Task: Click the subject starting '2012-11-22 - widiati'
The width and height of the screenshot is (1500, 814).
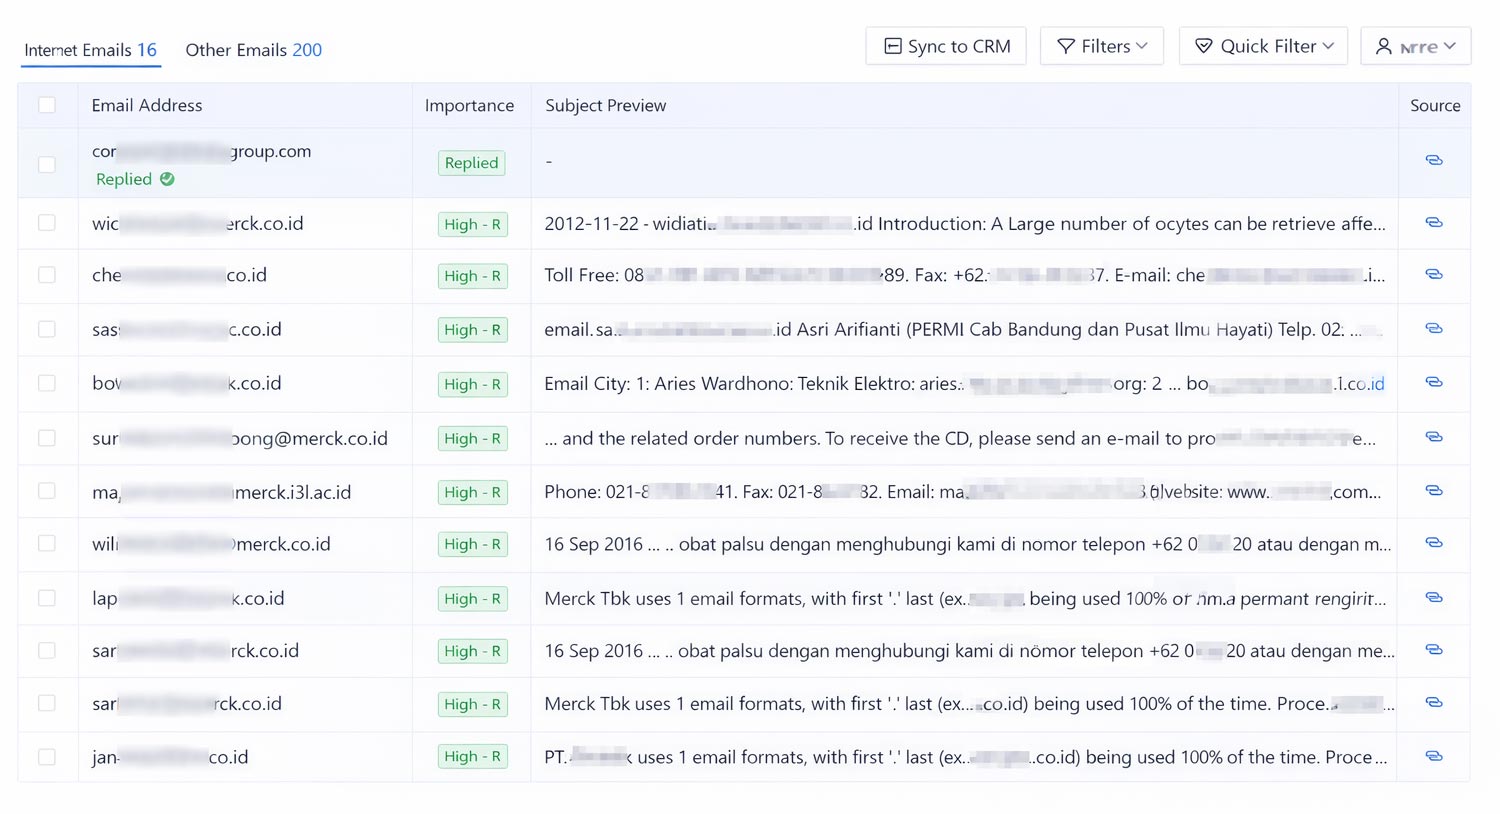Action: tap(965, 224)
